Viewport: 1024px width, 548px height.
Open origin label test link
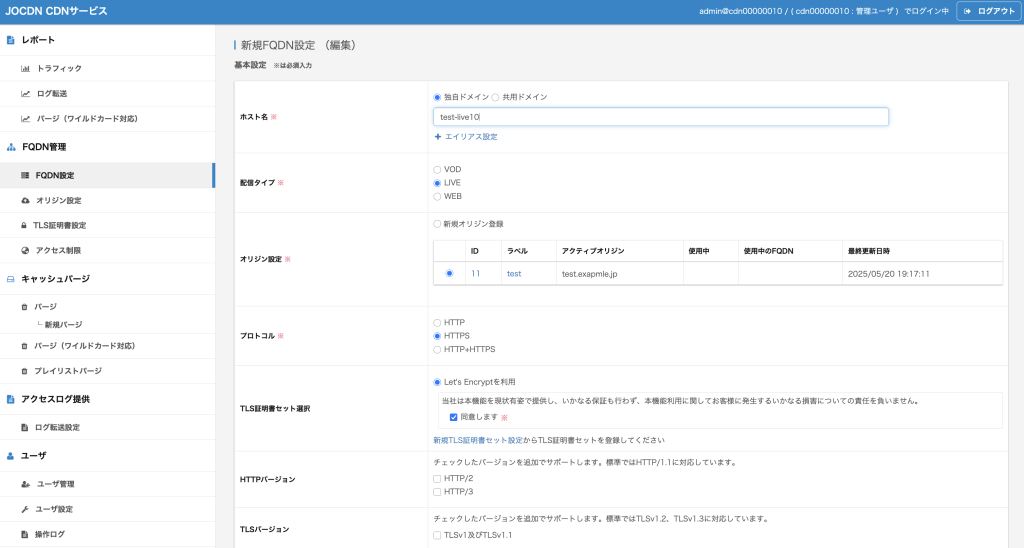pos(514,274)
